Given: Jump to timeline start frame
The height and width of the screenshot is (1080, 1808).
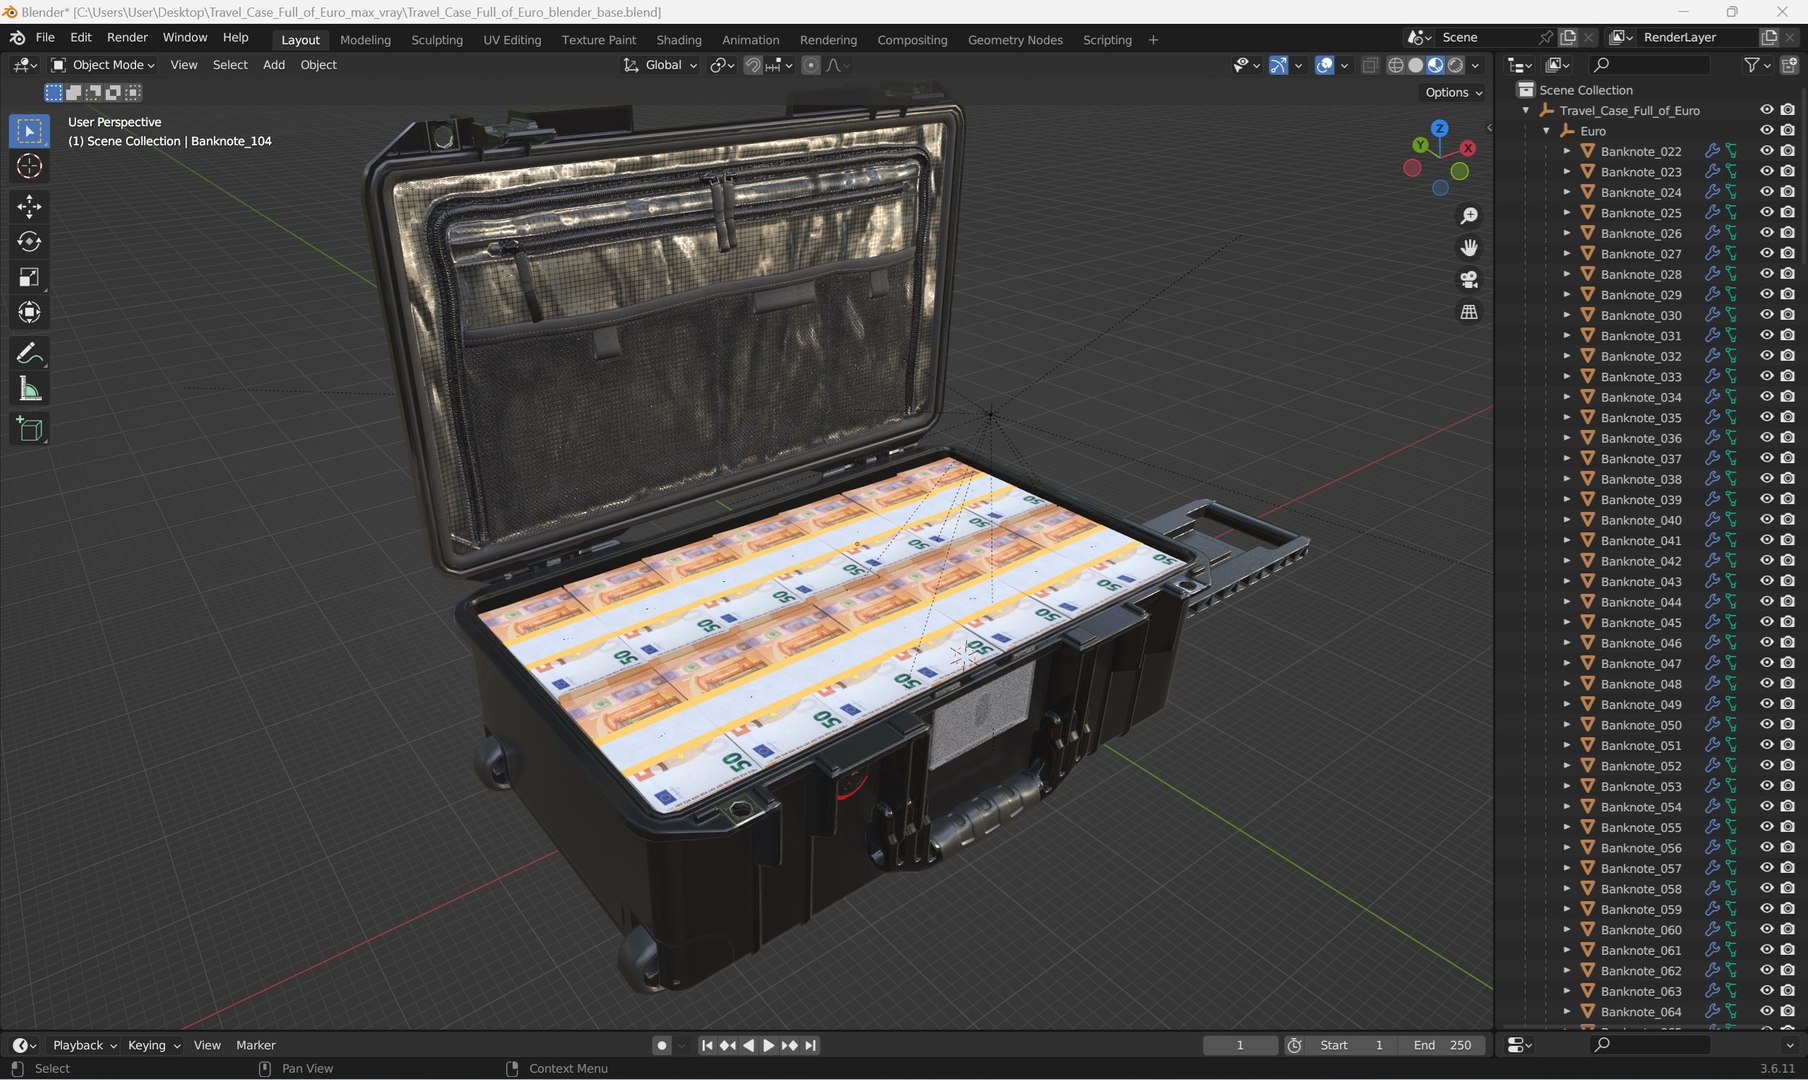Looking at the screenshot, I should [x=707, y=1045].
